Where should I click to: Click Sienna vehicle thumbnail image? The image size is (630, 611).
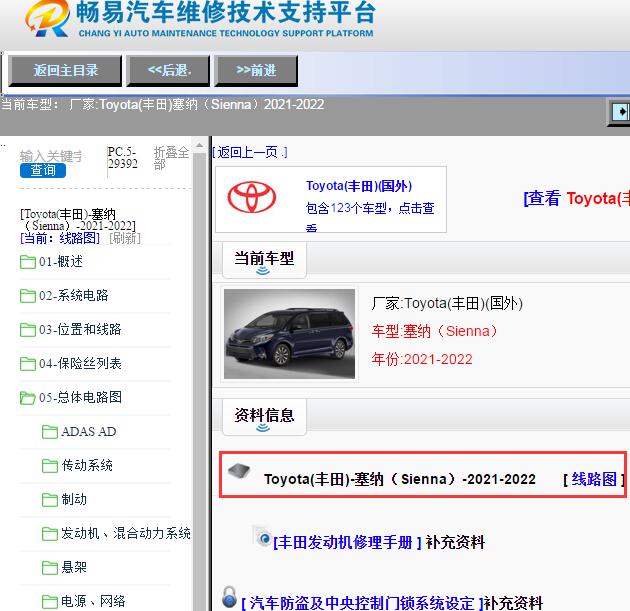[289, 334]
